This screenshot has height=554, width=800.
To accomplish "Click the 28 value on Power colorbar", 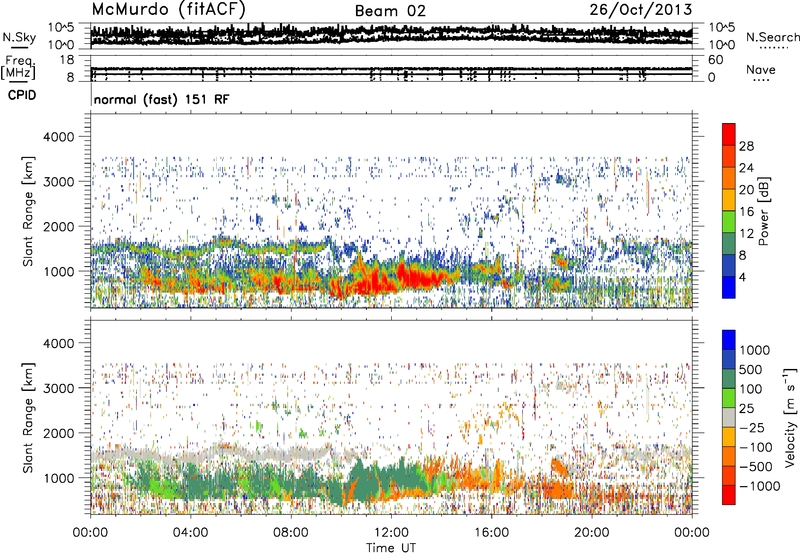I will coord(746,146).
